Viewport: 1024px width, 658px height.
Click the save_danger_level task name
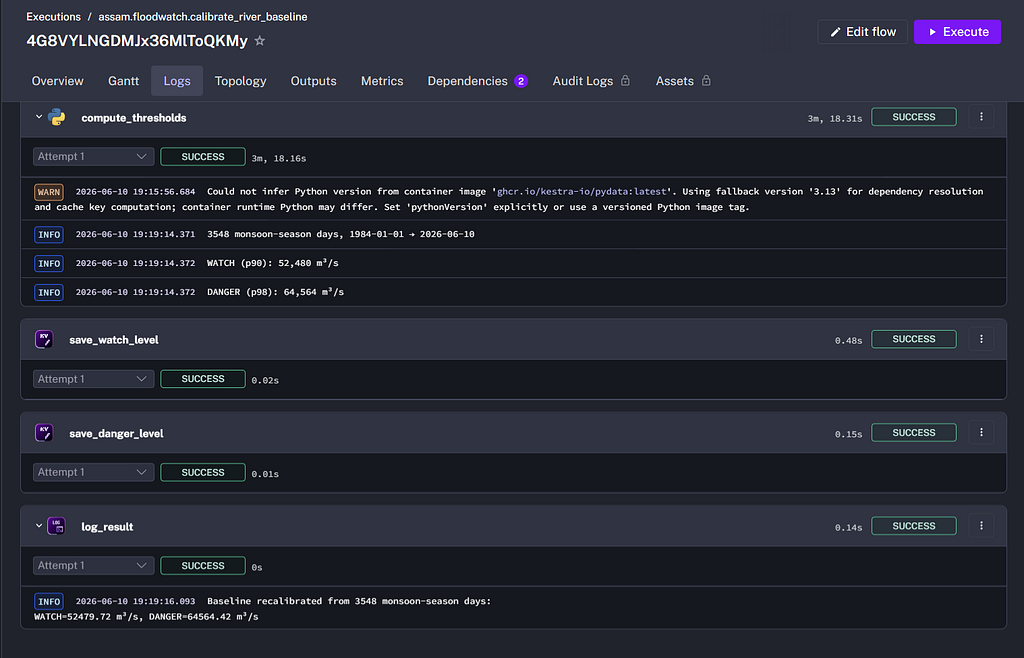click(116, 433)
